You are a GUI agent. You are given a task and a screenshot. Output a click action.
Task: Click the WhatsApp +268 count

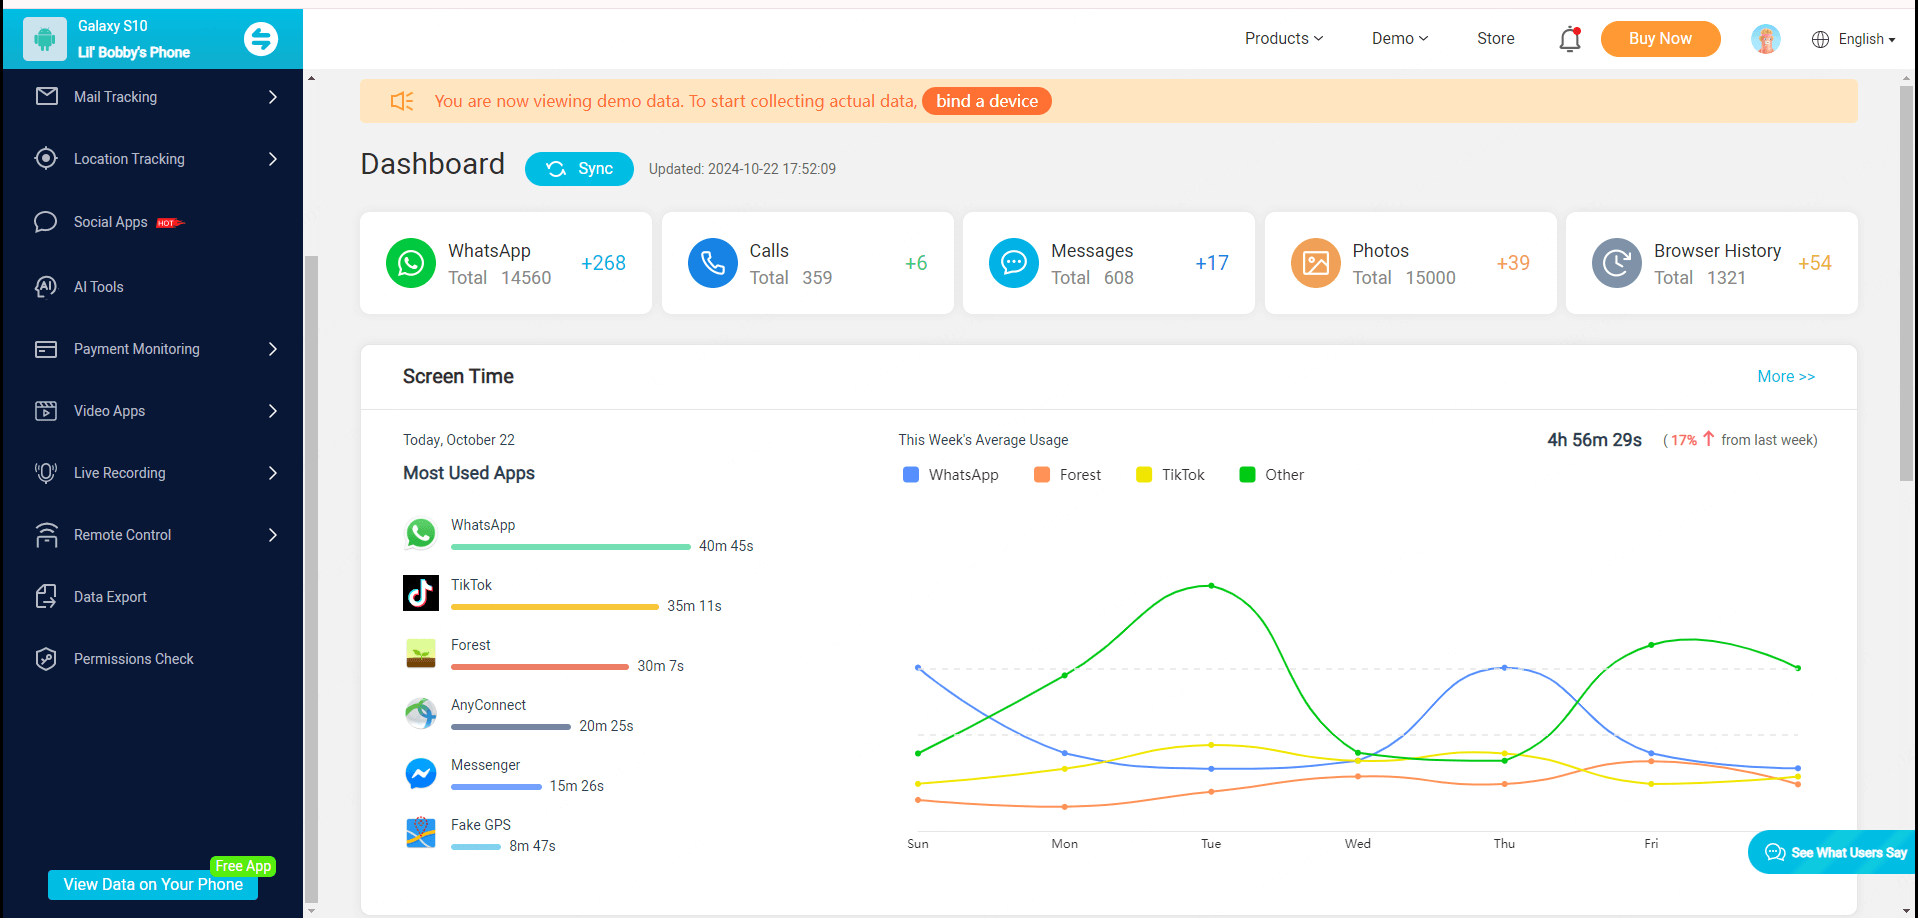point(603,263)
